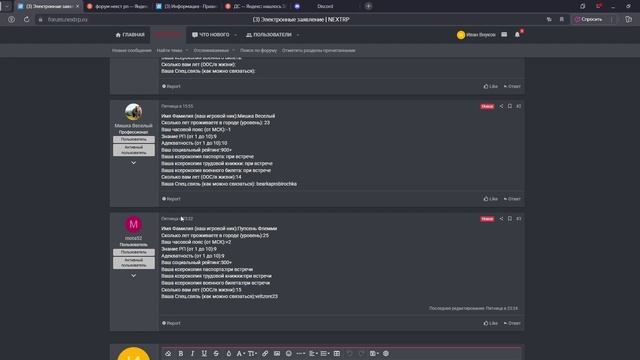Bookmark Мишка Веселый's post
The width and height of the screenshot is (640, 360).
click(x=510, y=106)
